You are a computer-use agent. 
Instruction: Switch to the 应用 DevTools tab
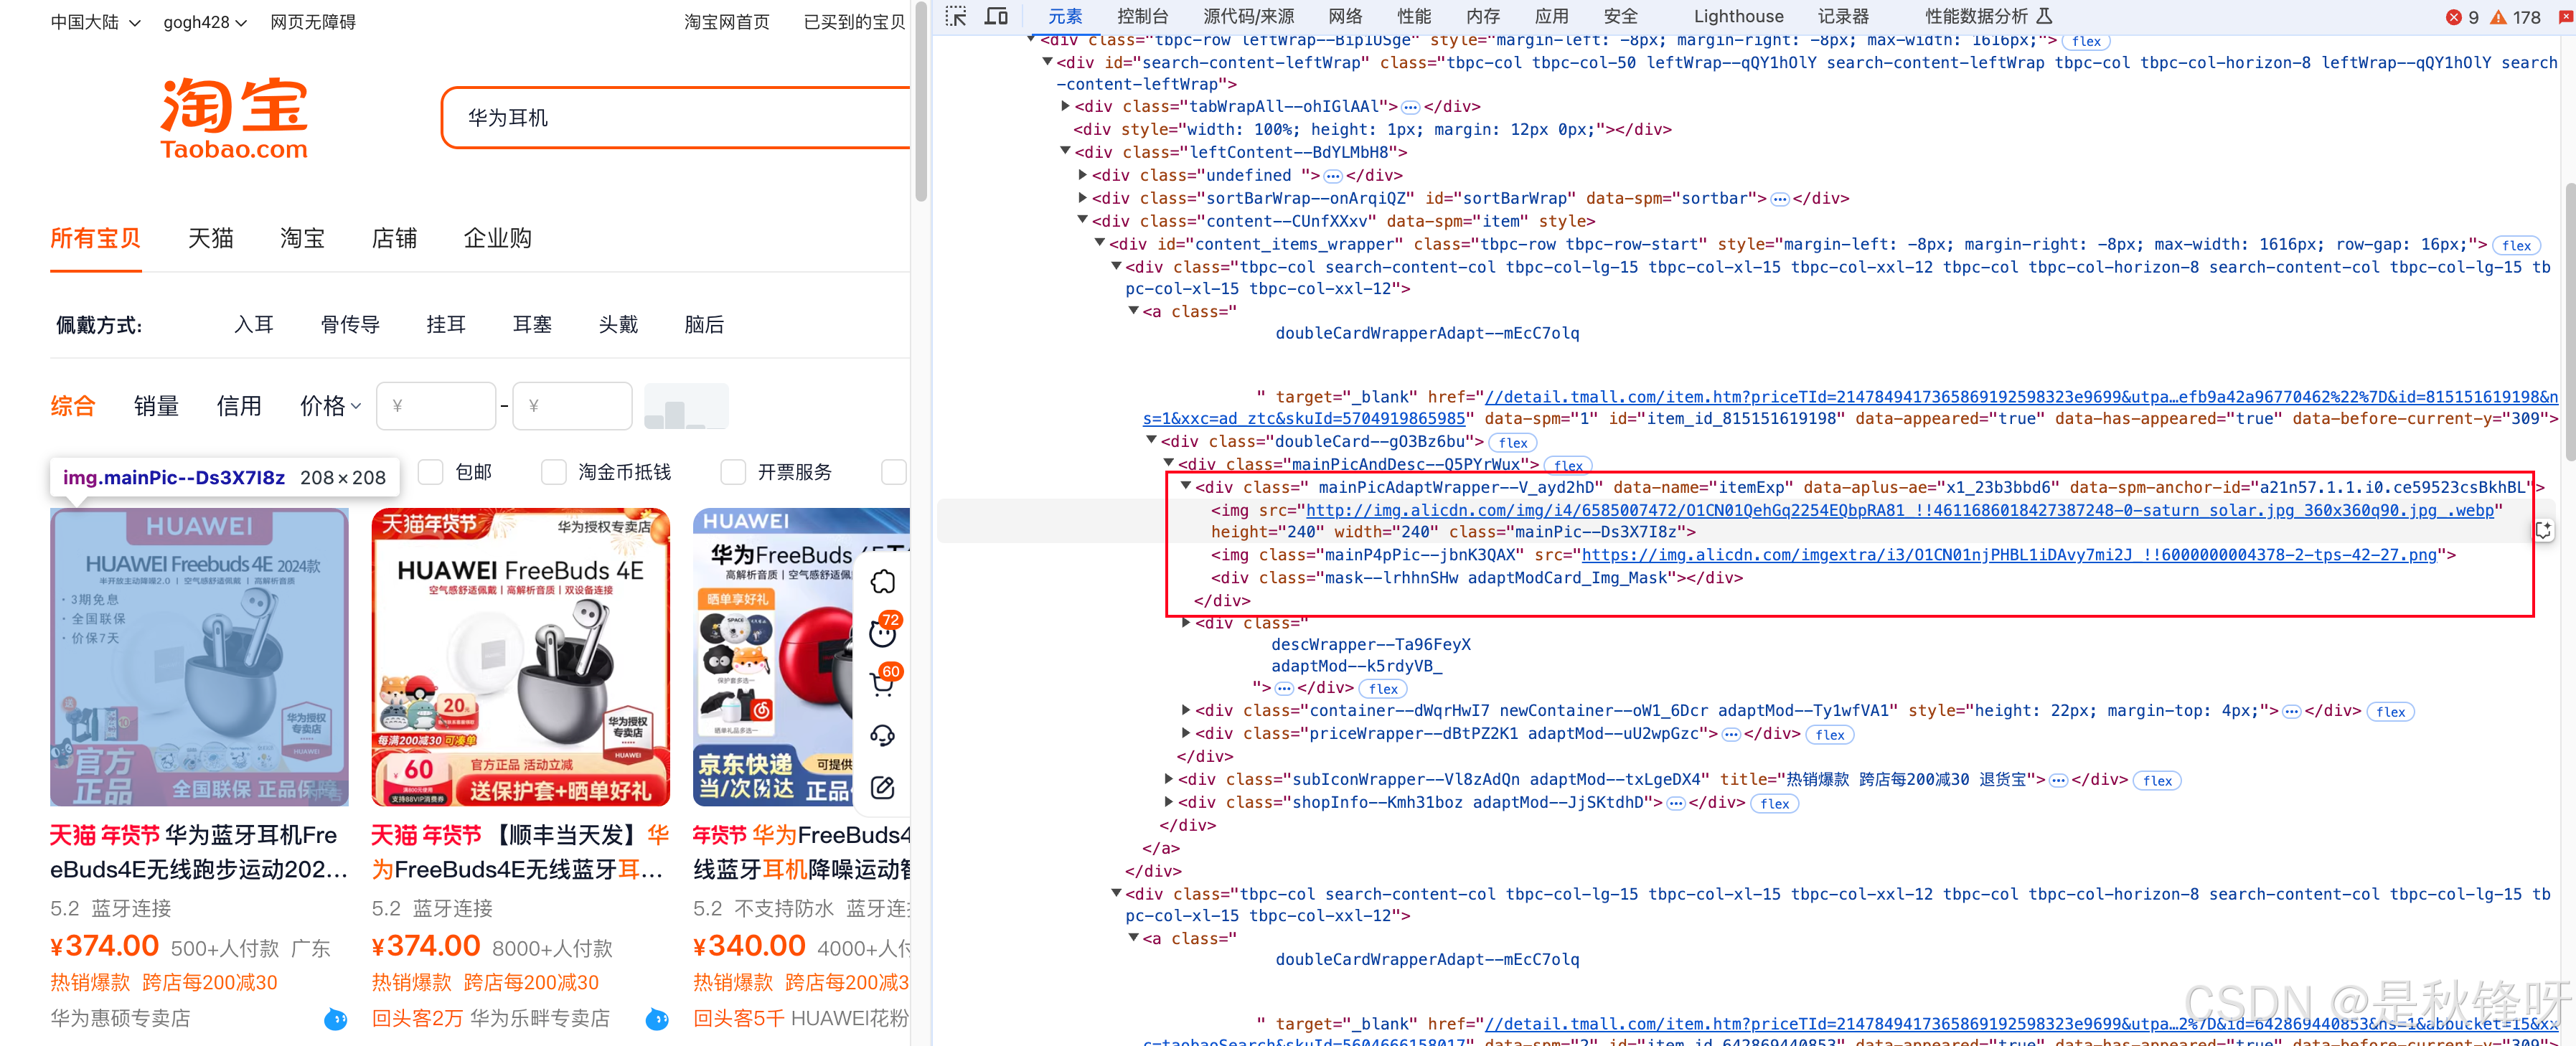pyautogui.click(x=1552, y=16)
